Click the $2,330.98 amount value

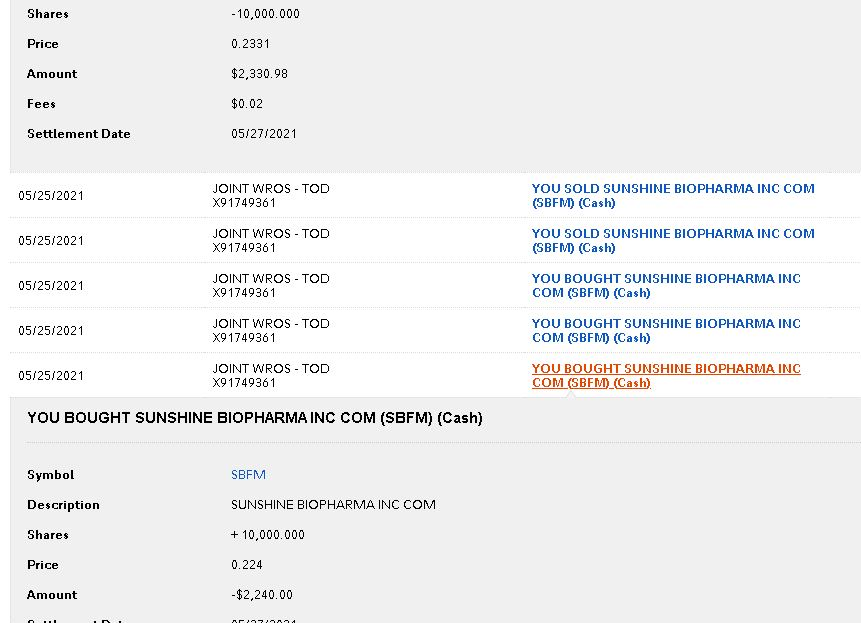[x=260, y=74]
